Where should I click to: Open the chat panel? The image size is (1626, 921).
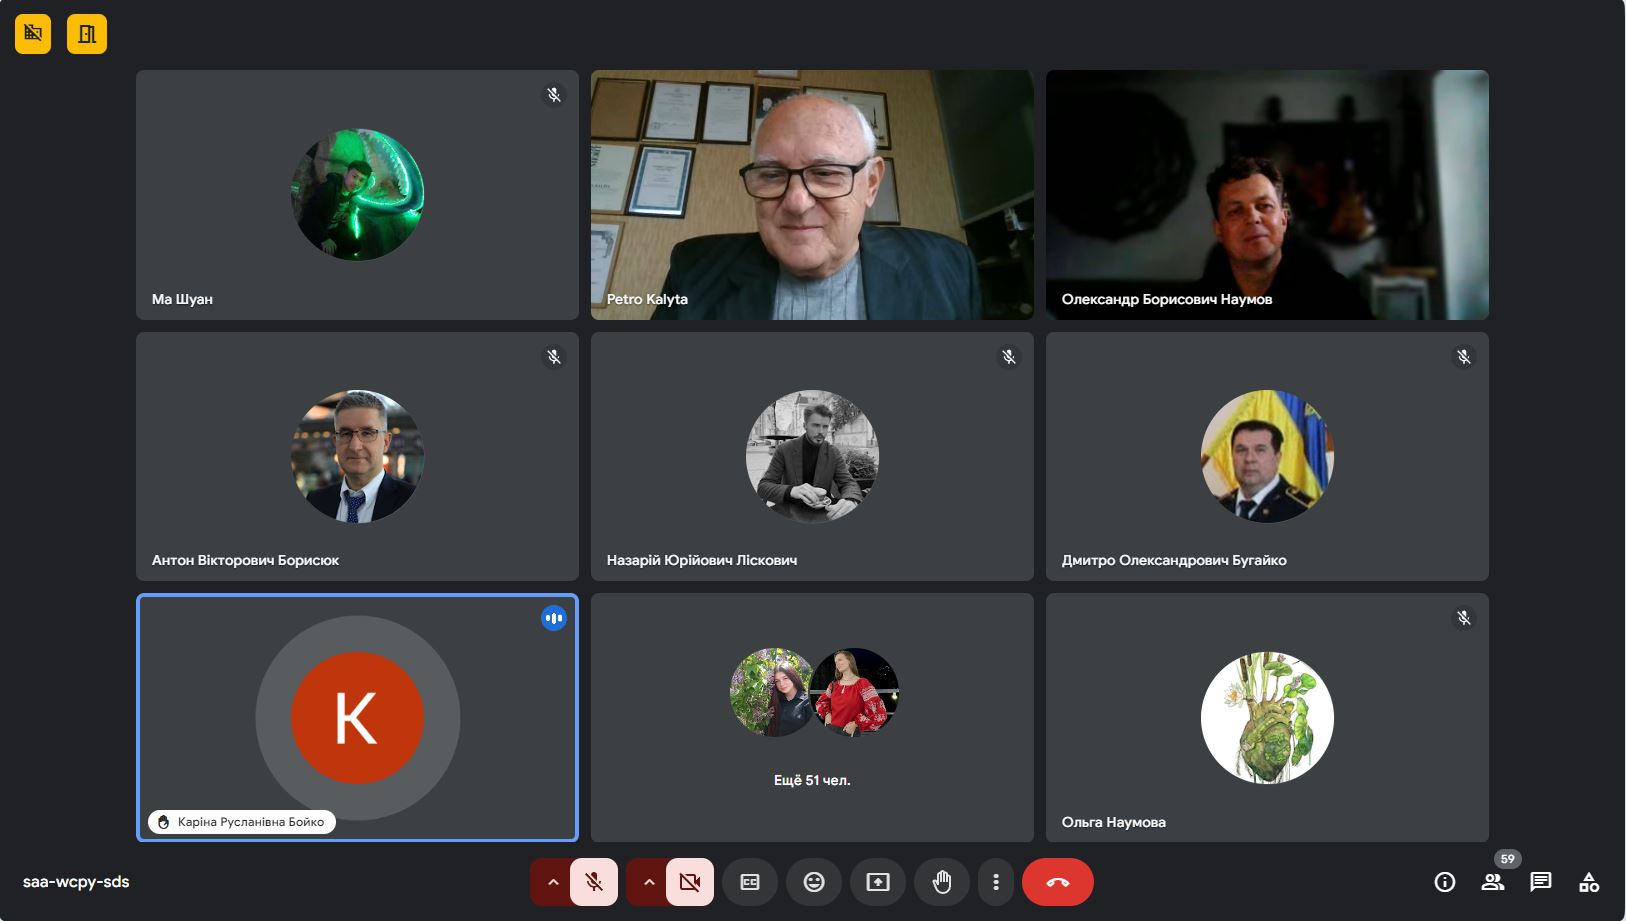tap(1541, 882)
